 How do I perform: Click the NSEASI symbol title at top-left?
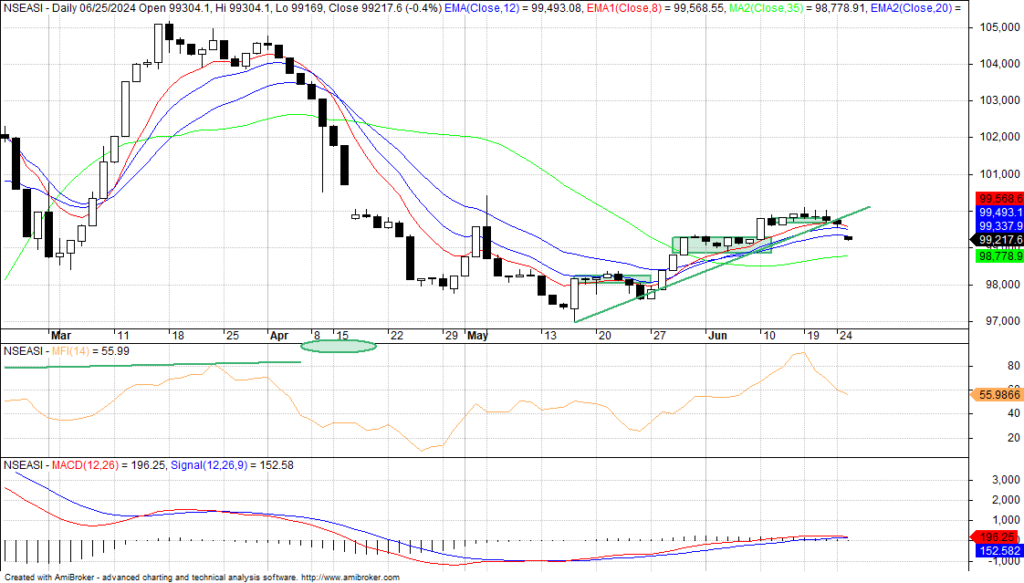pos(22,9)
